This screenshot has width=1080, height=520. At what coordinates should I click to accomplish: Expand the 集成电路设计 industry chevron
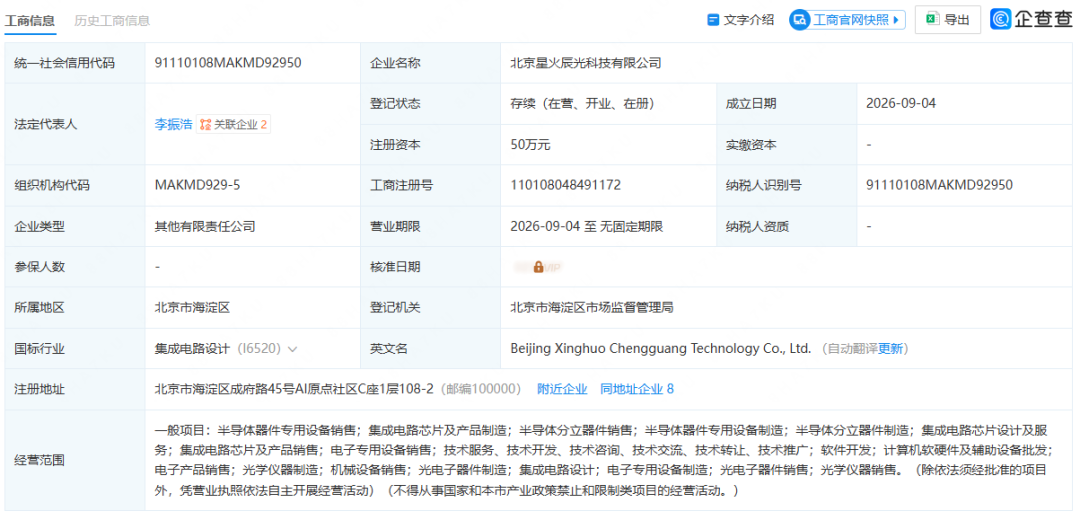(x=292, y=349)
